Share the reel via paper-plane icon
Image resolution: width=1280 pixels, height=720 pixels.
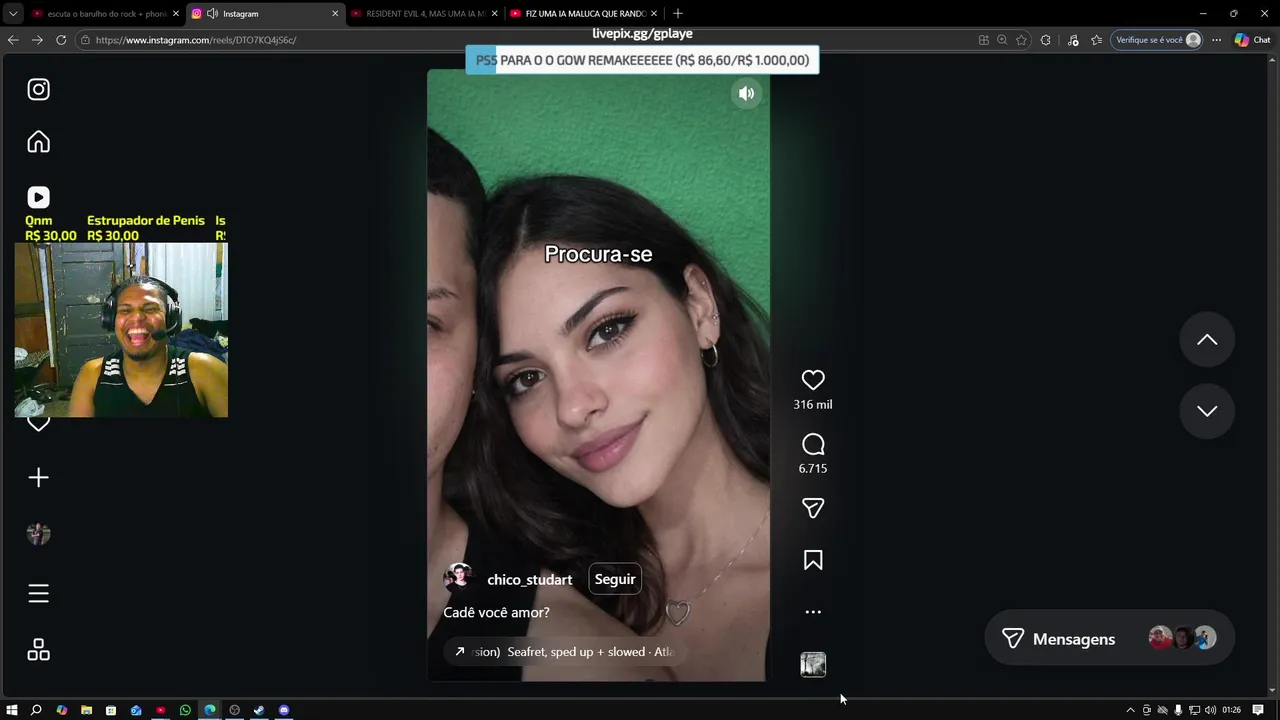click(x=813, y=508)
